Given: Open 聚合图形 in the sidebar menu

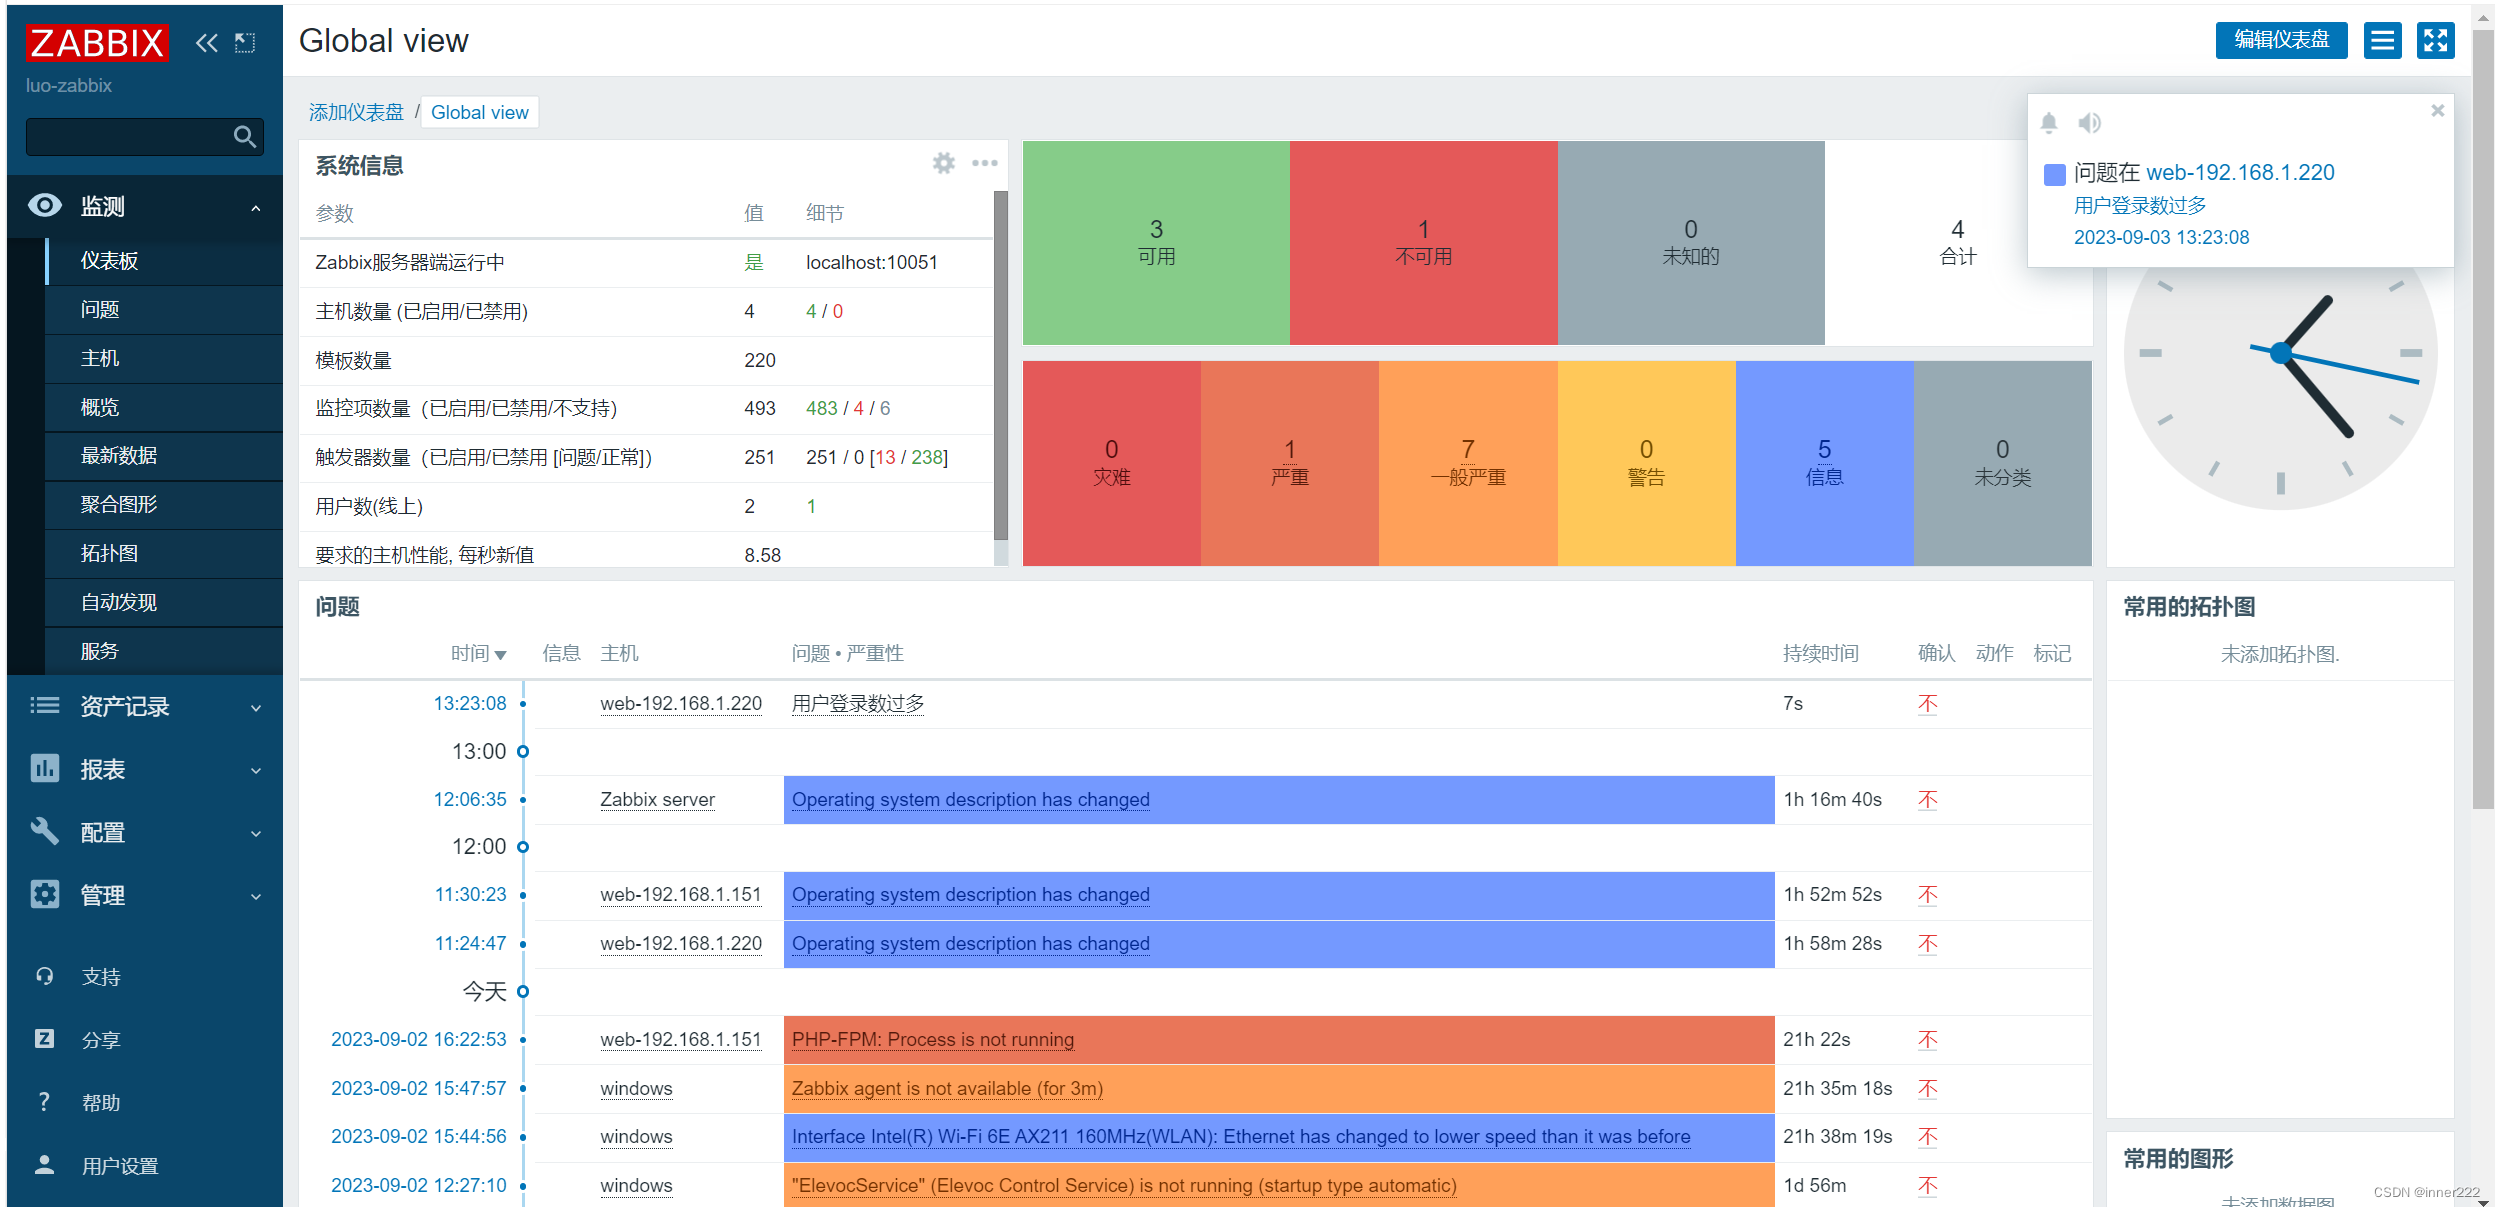Looking at the screenshot, I should [165, 504].
